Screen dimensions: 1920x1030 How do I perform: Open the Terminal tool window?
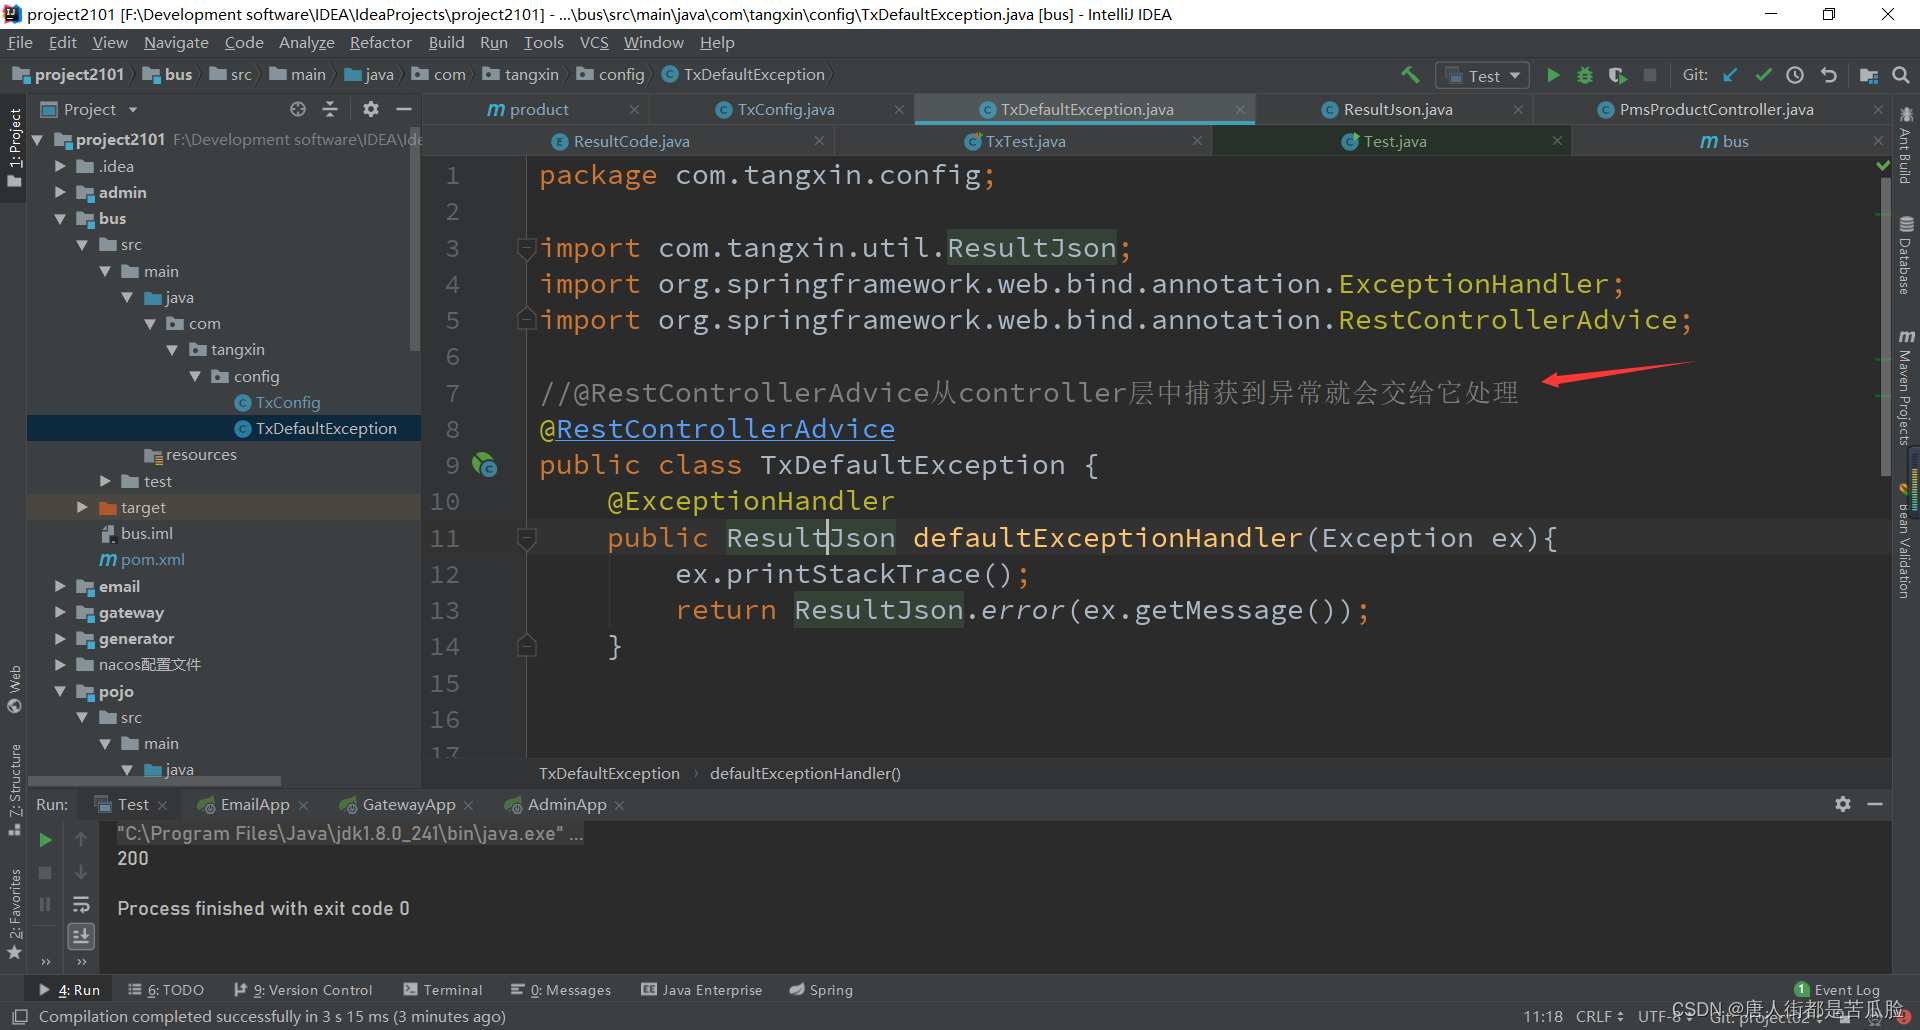[x=443, y=990]
